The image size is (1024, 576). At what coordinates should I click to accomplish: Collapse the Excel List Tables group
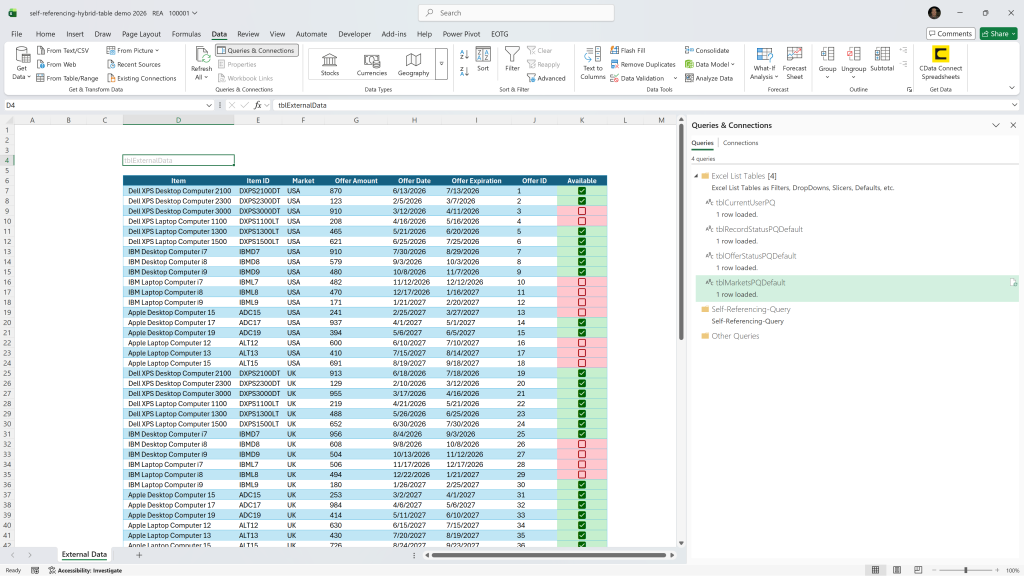click(696, 176)
